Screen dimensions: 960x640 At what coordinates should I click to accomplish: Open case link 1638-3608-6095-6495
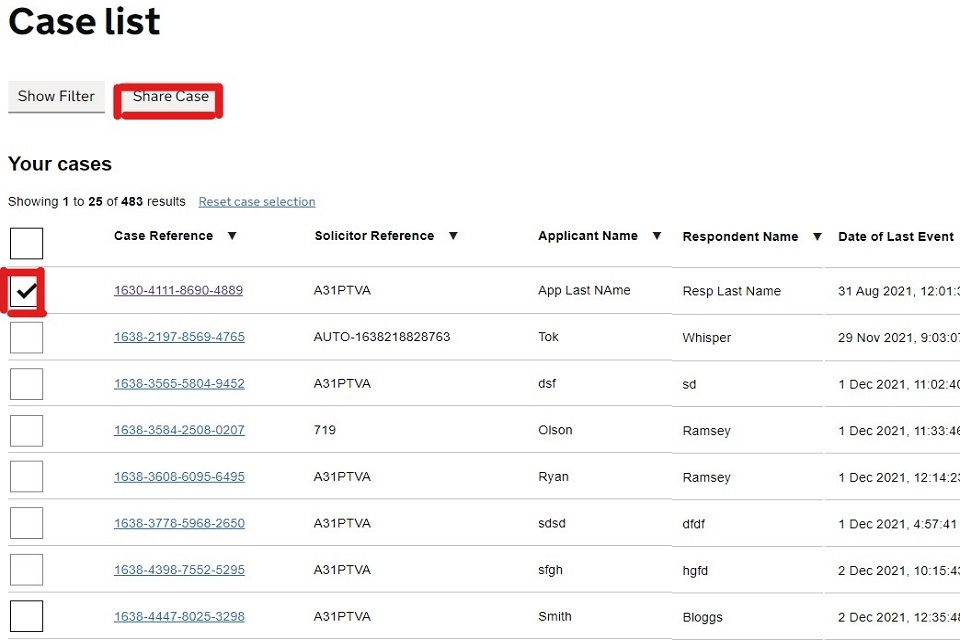point(179,477)
